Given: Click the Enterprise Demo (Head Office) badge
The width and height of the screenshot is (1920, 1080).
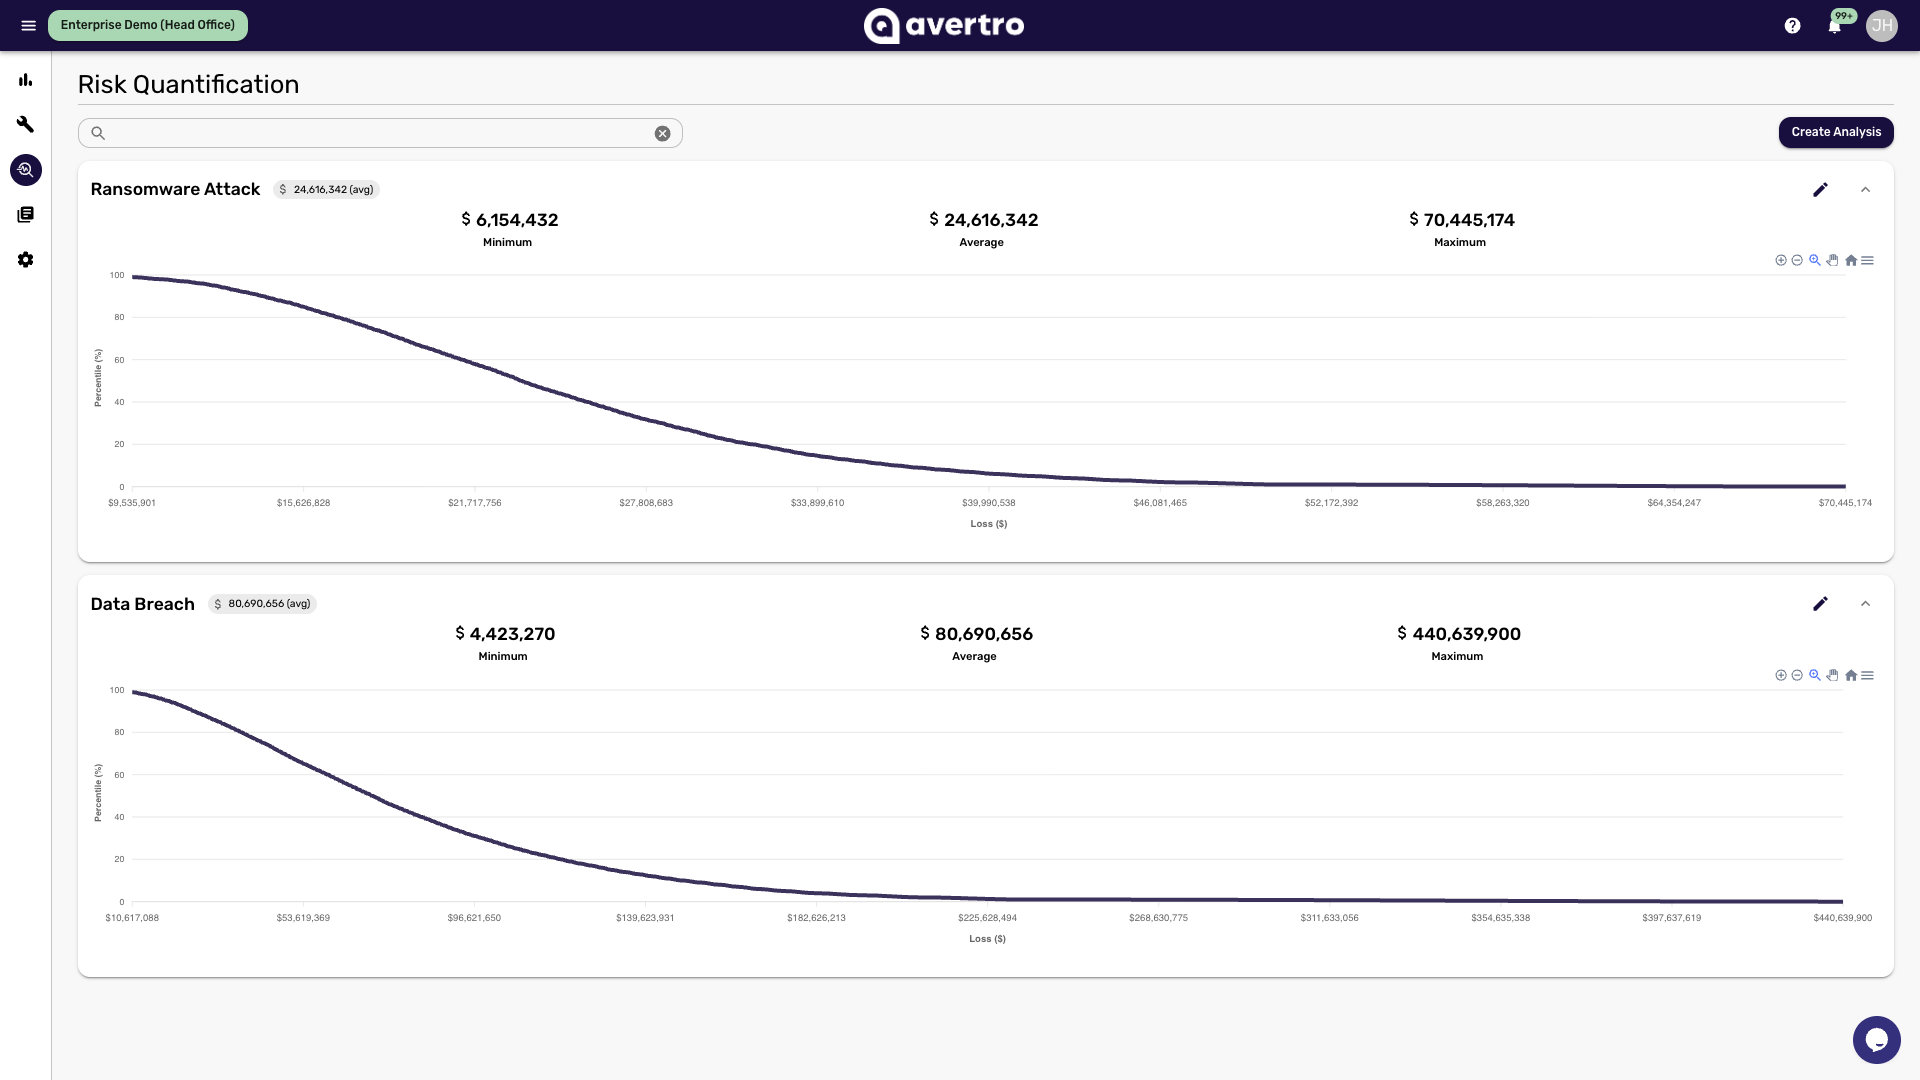Looking at the screenshot, I should (x=148, y=25).
